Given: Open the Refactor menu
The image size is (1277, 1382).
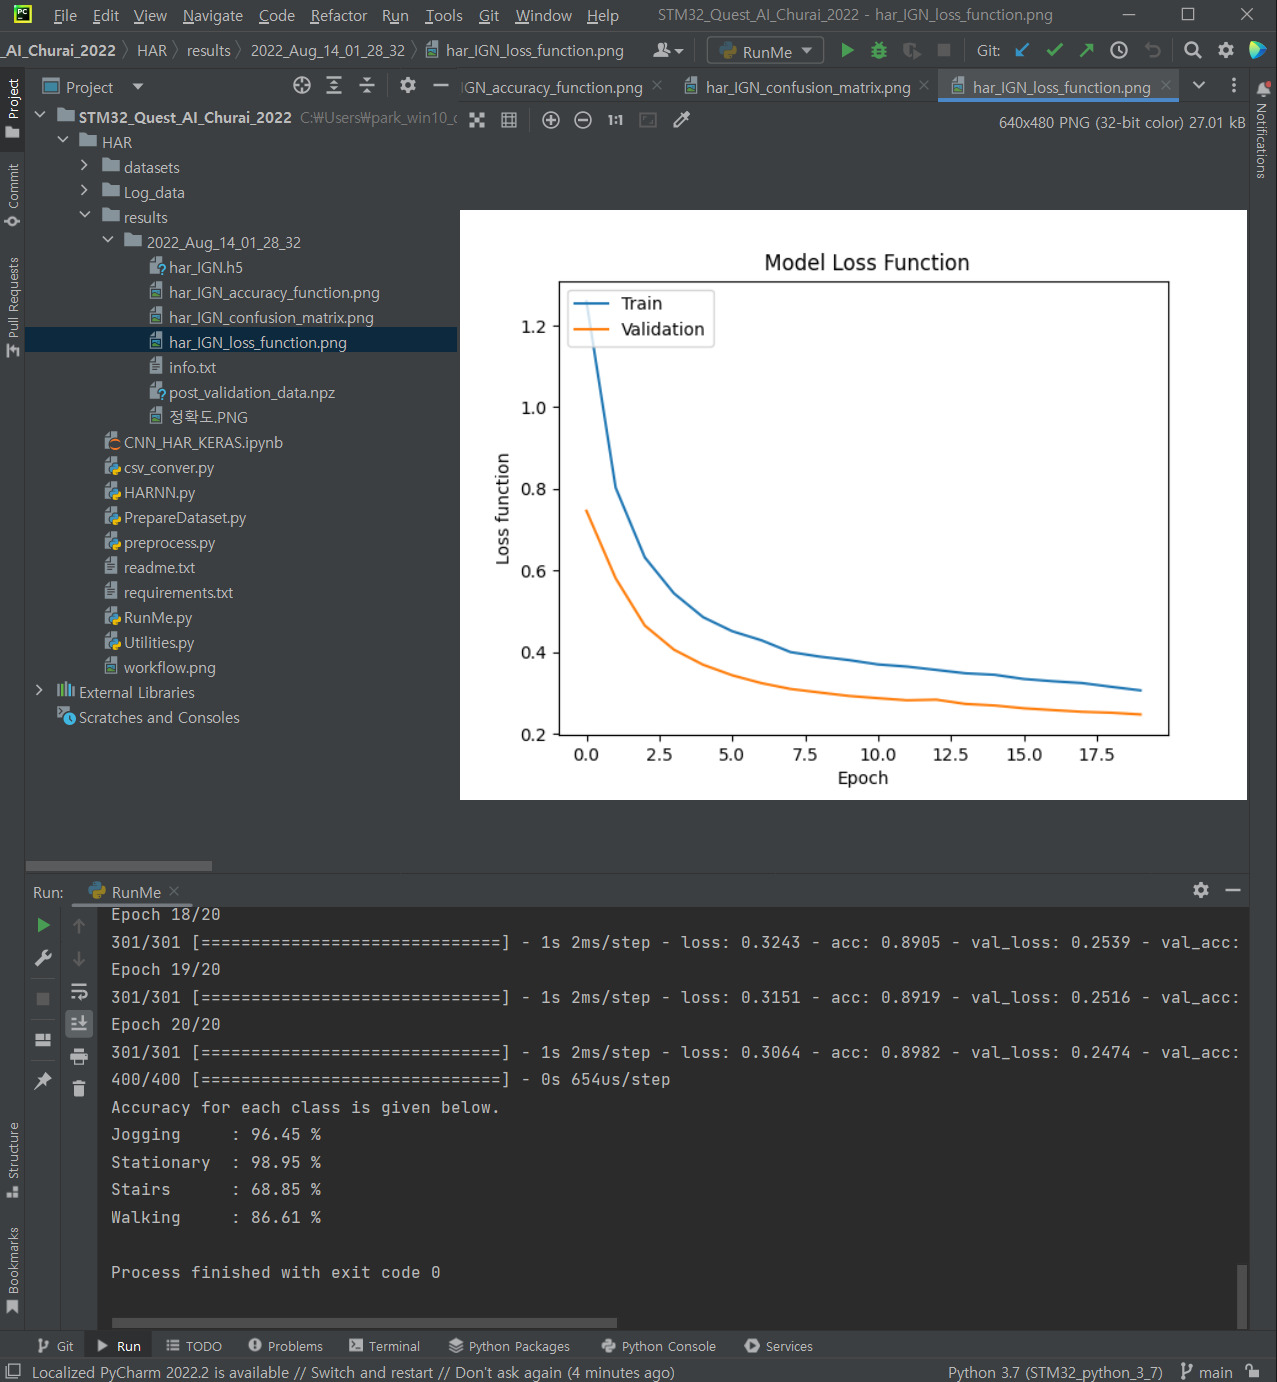Looking at the screenshot, I should tap(338, 16).
